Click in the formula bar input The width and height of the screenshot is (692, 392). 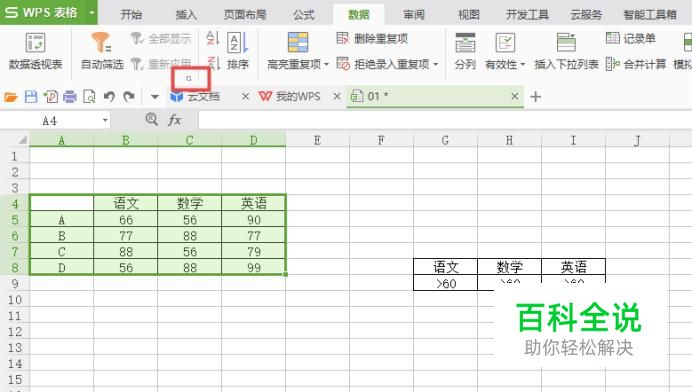pyautogui.click(x=445, y=120)
